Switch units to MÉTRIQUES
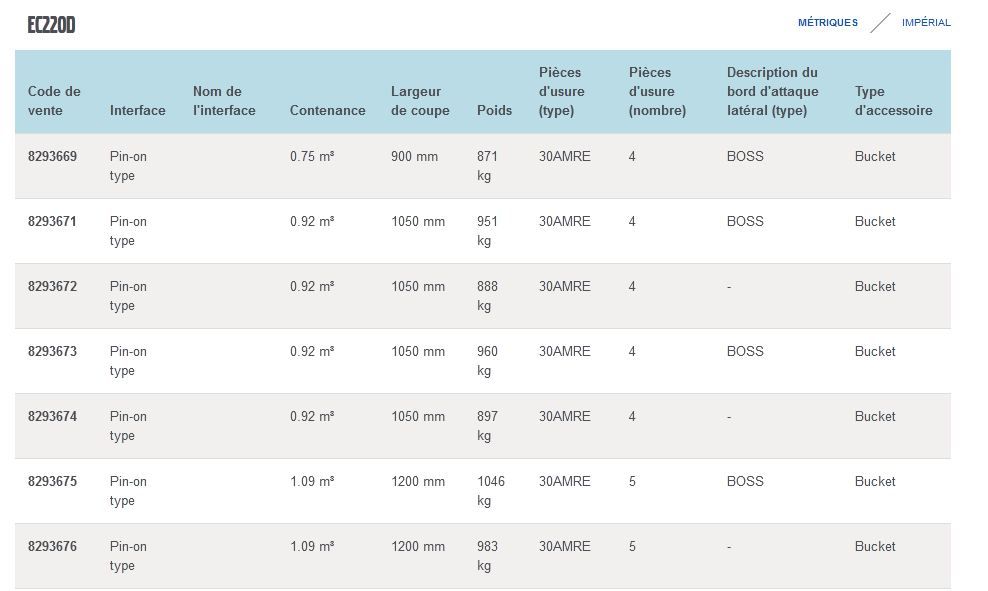988x591 pixels. pos(827,23)
